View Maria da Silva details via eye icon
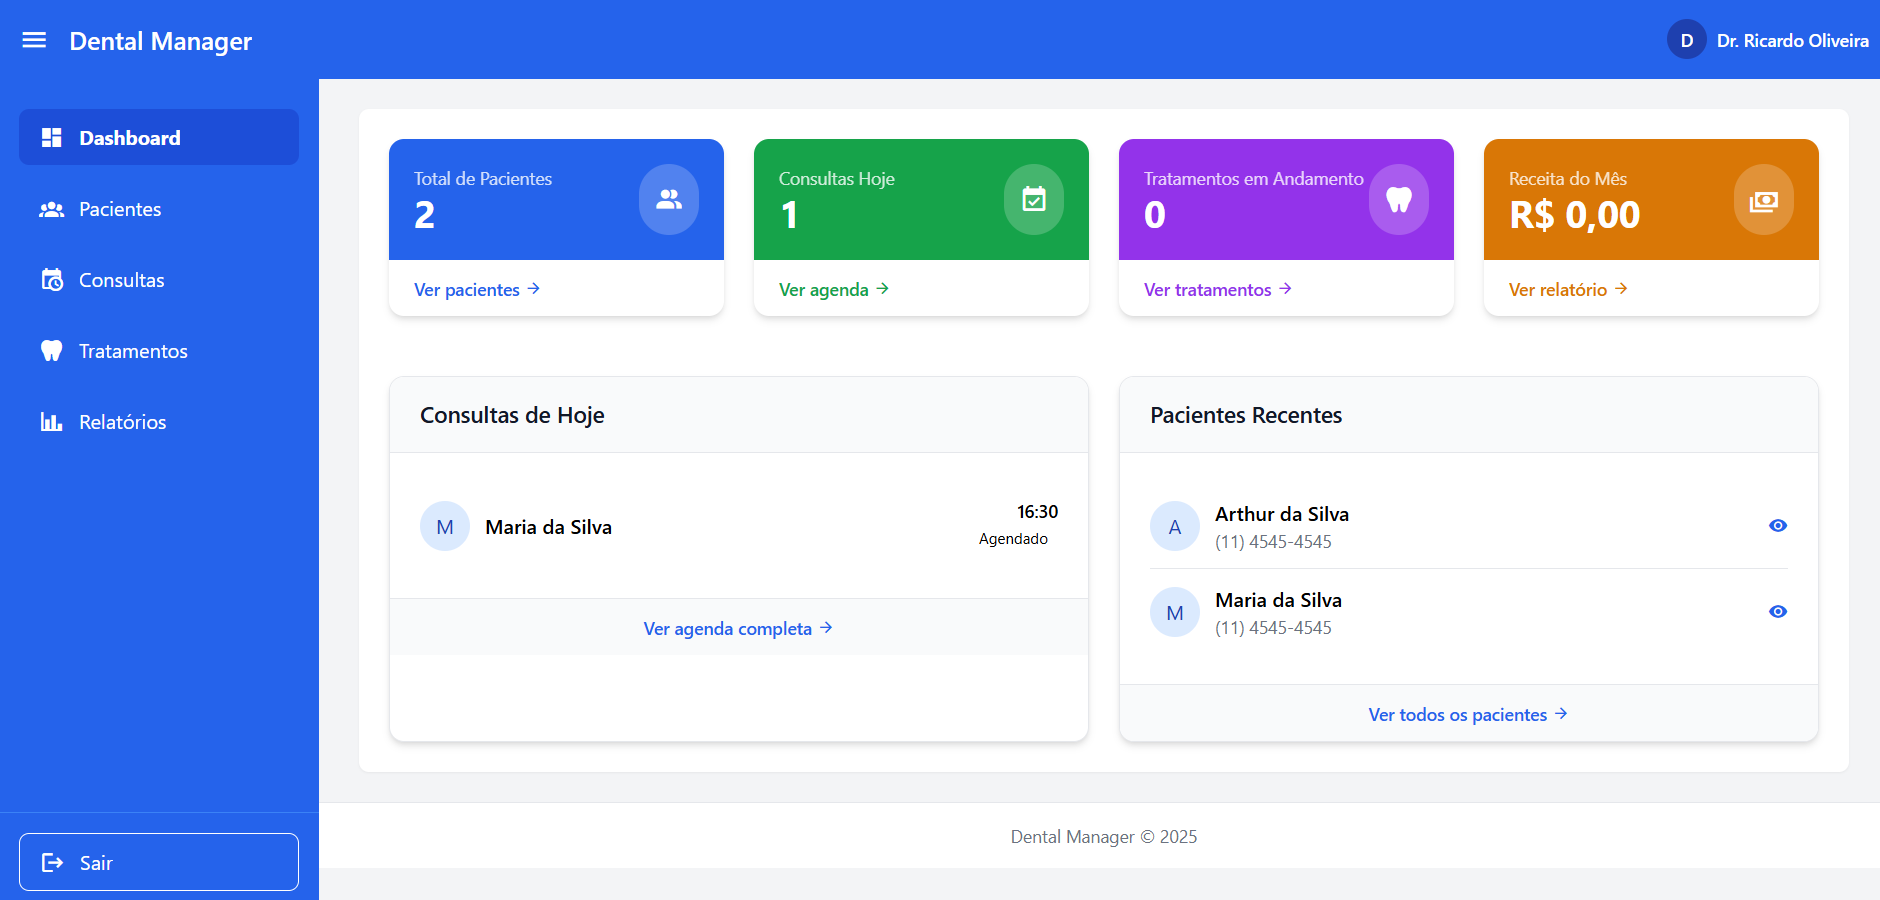Screen dimensions: 1880x900 tap(1777, 612)
